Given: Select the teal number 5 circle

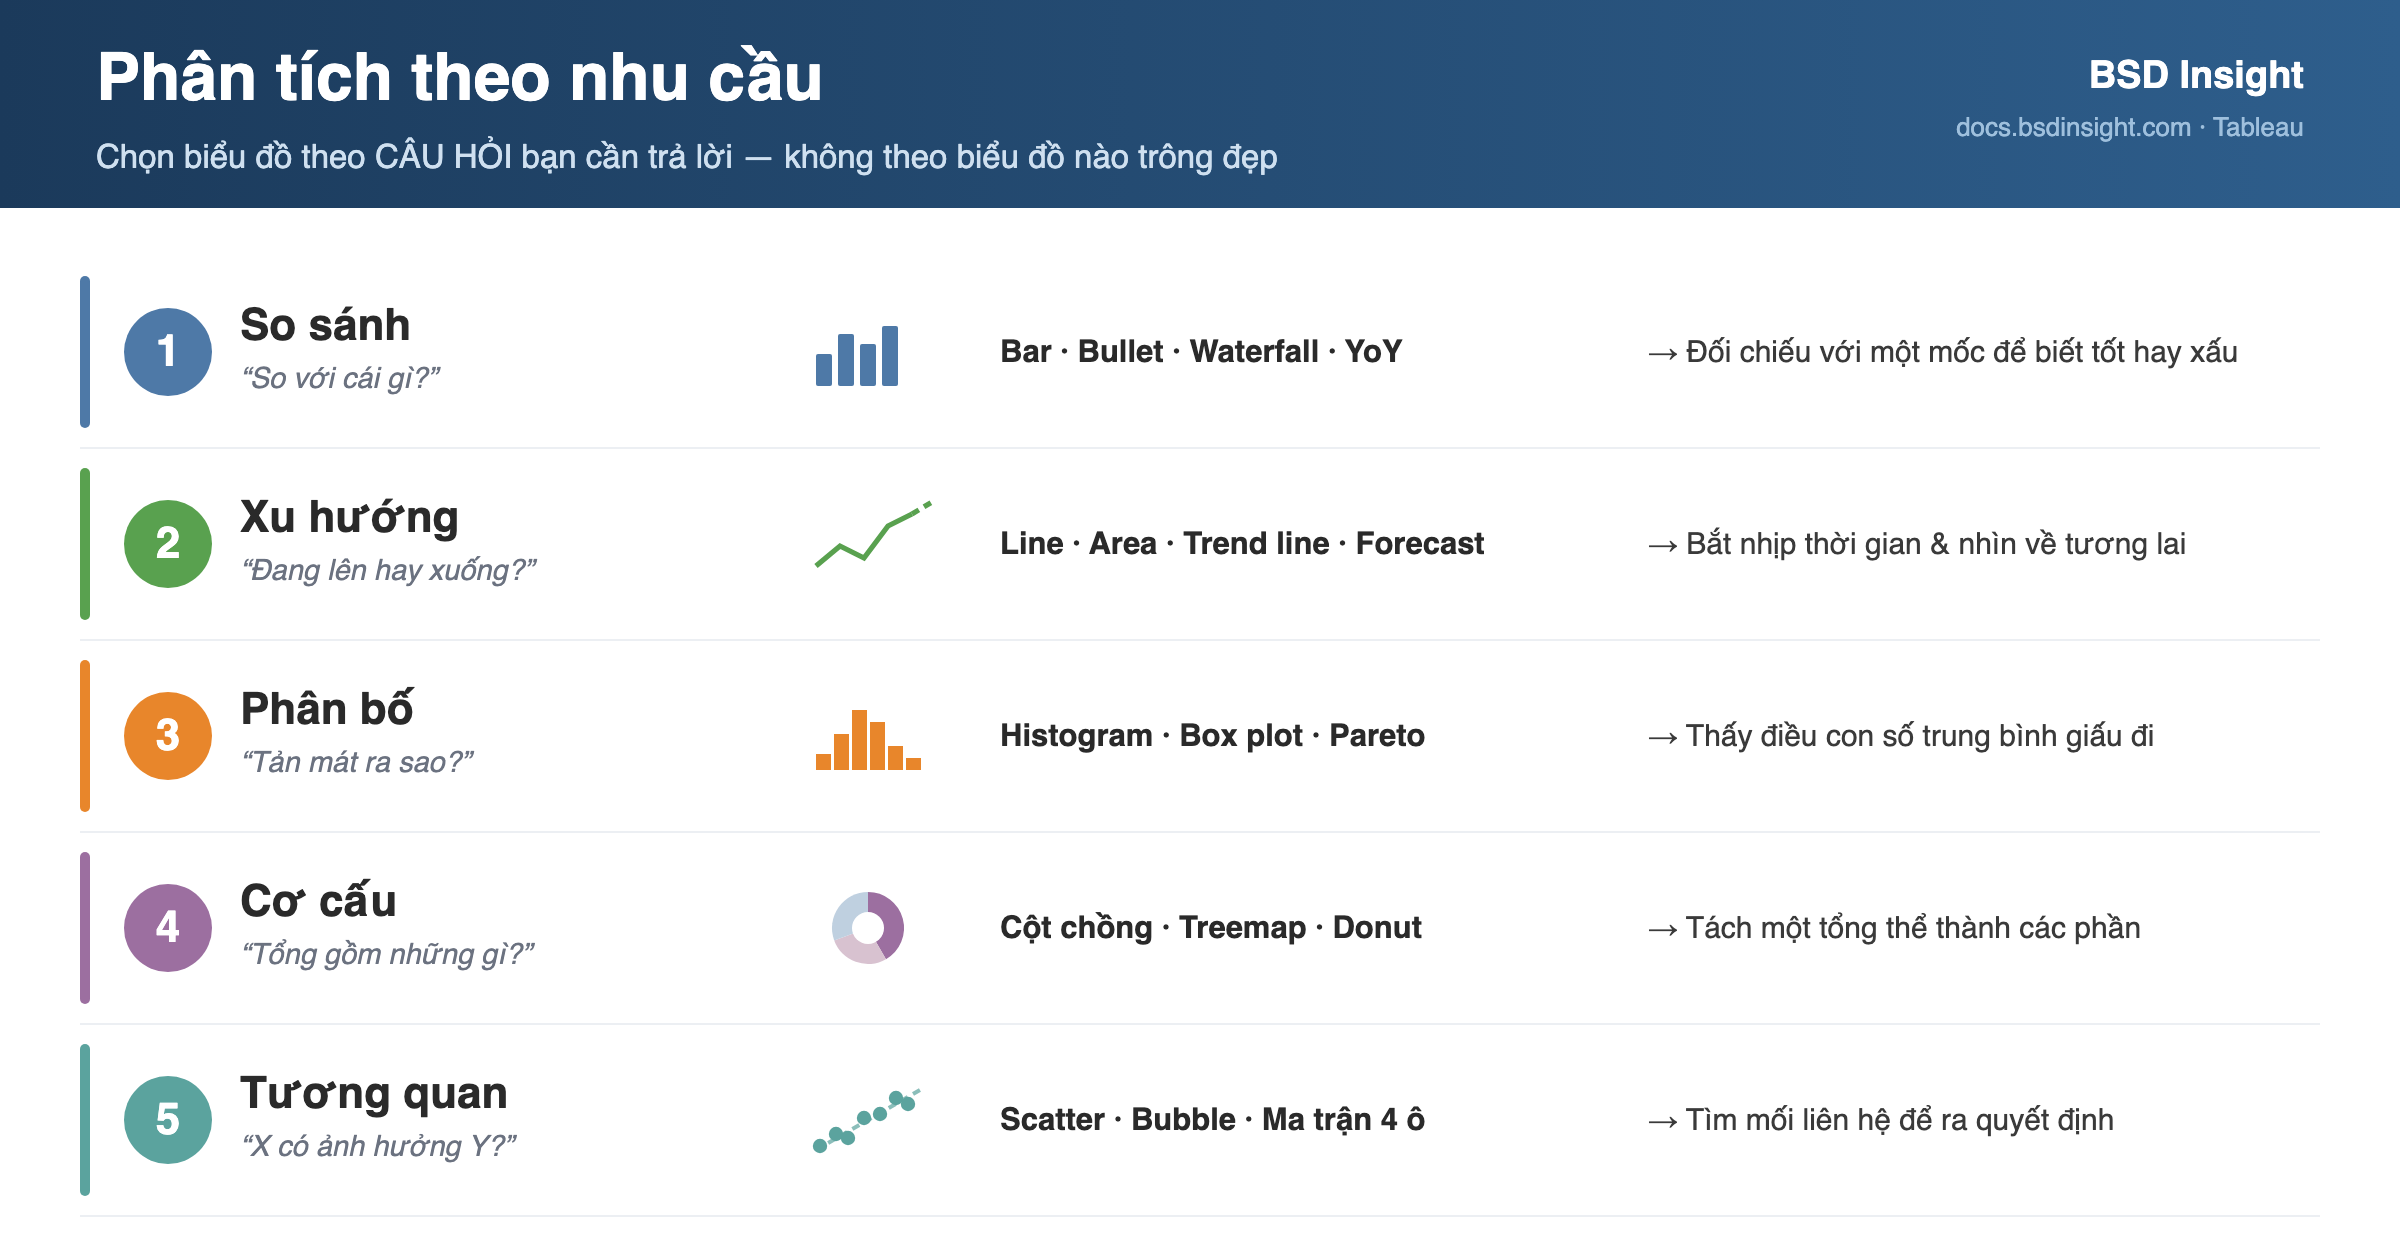Looking at the screenshot, I should tap(168, 1120).
